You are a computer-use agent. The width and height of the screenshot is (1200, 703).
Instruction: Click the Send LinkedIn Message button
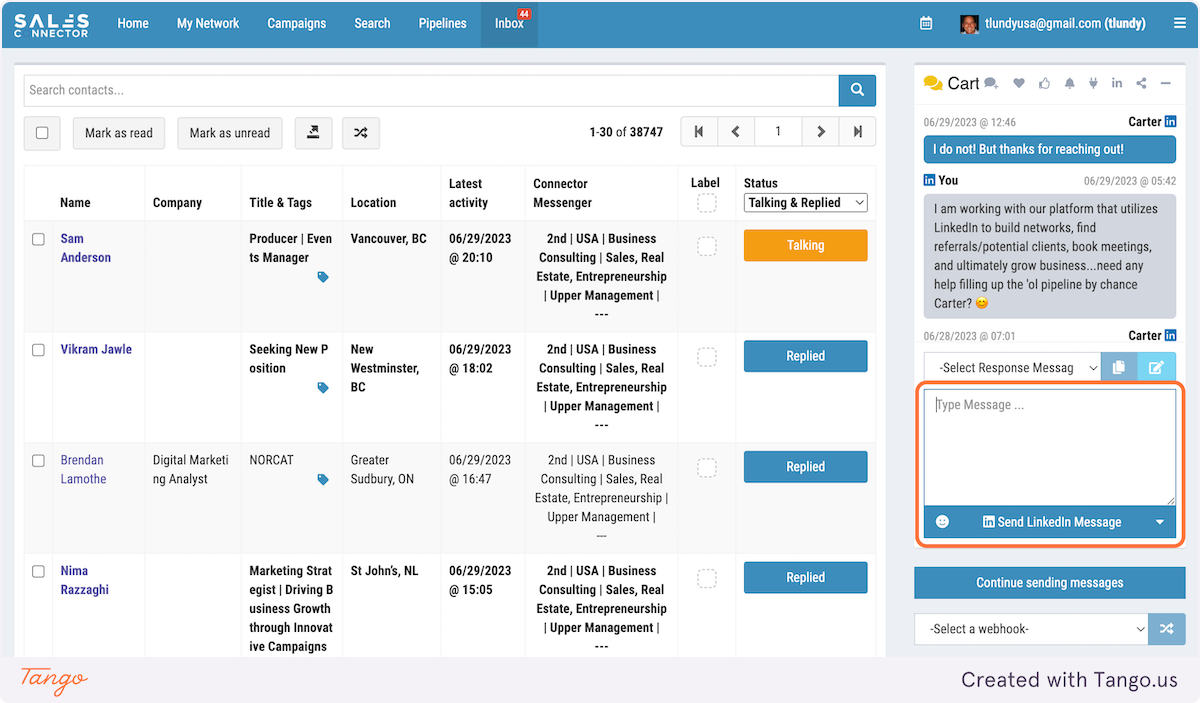point(1052,522)
